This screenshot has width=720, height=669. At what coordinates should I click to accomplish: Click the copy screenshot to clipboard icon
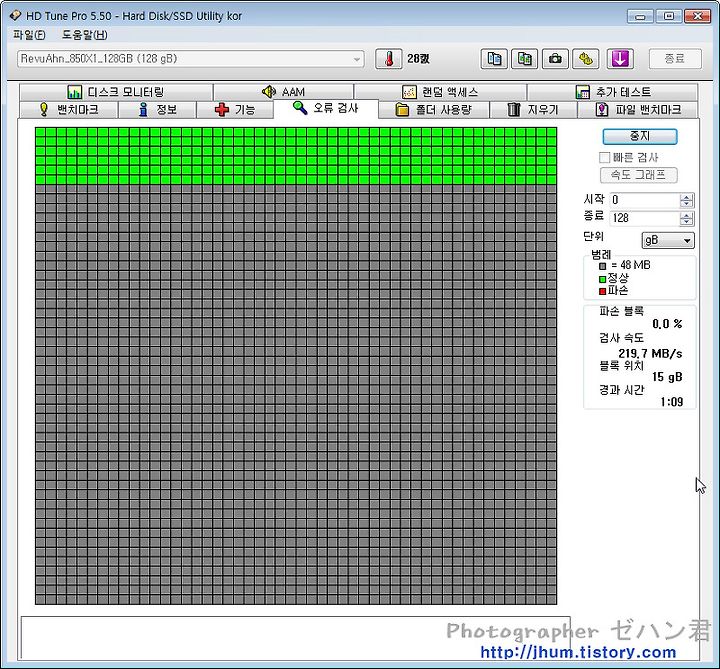pos(524,59)
